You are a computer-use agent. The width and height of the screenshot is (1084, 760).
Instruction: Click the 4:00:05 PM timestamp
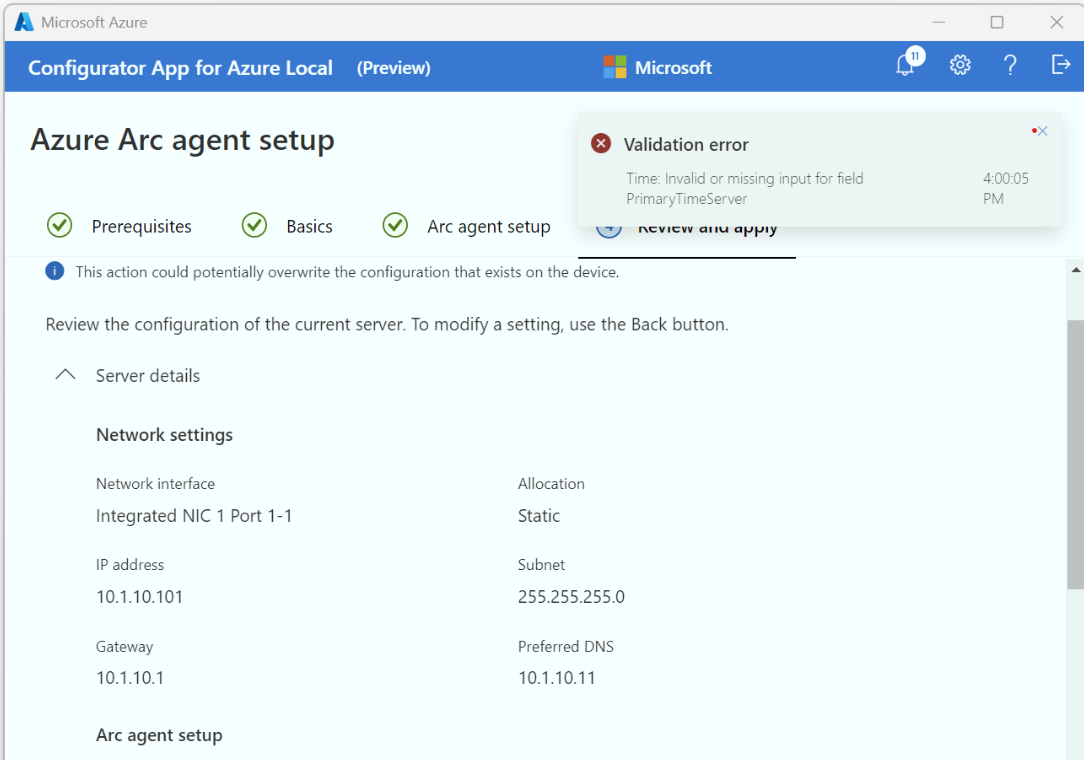(x=1006, y=188)
